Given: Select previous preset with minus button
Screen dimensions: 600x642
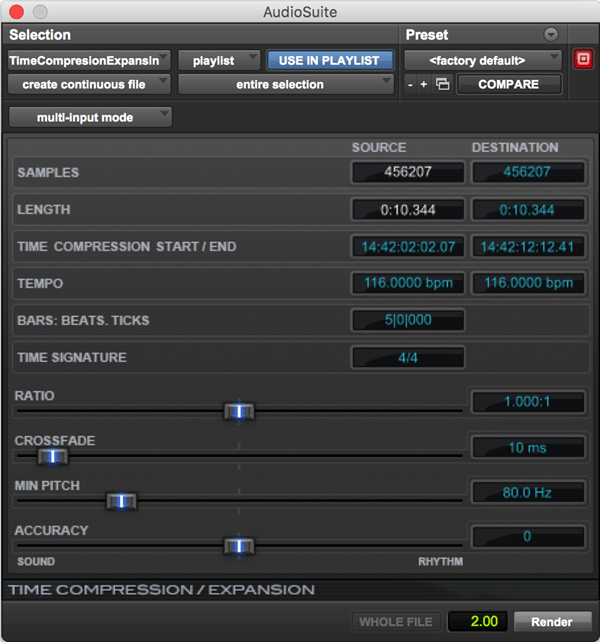Looking at the screenshot, I should coord(410,85).
